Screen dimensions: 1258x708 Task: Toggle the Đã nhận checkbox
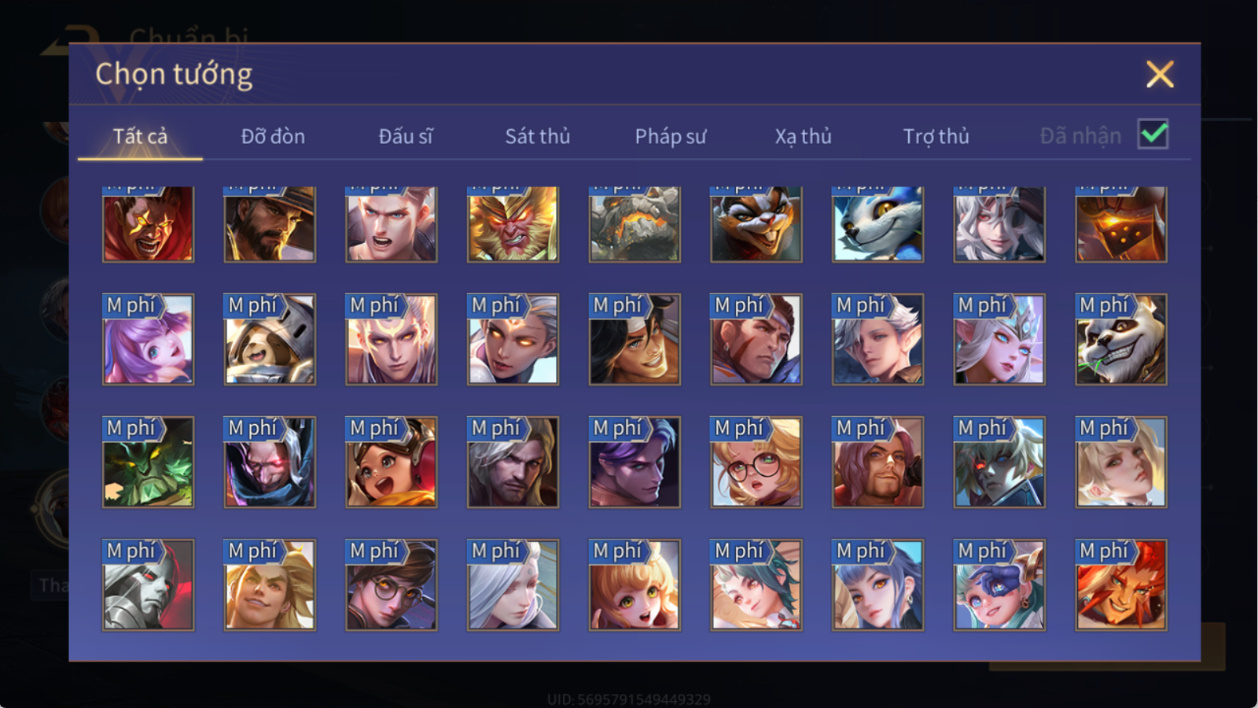click(x=1153, y=134)
